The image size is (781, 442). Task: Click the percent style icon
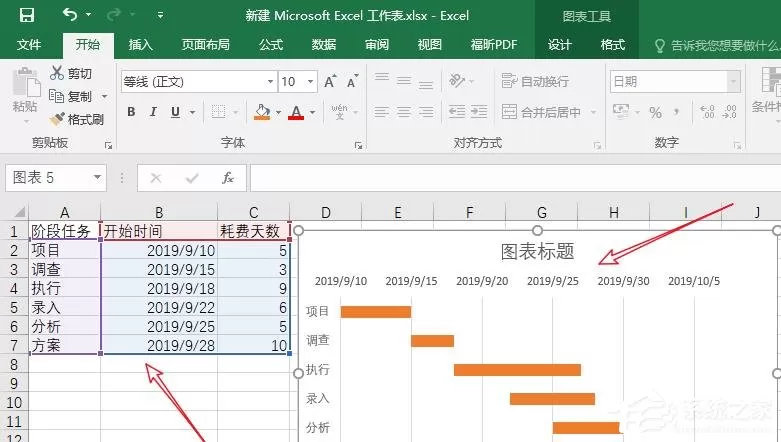pos(655,112)
